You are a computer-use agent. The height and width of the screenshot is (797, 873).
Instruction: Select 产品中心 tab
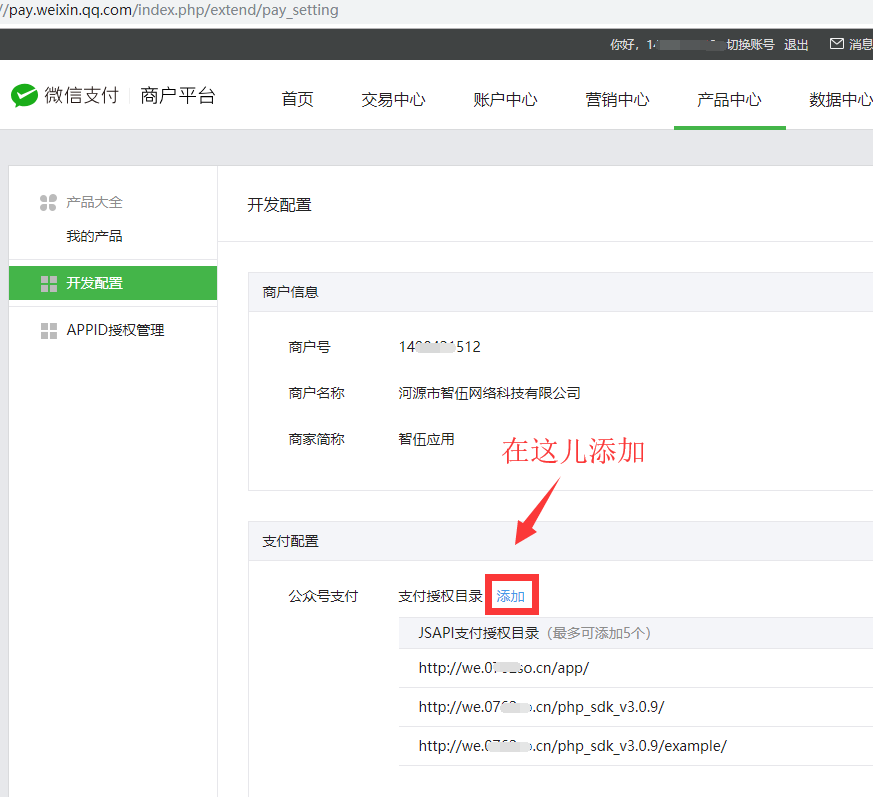coord(729,100)
